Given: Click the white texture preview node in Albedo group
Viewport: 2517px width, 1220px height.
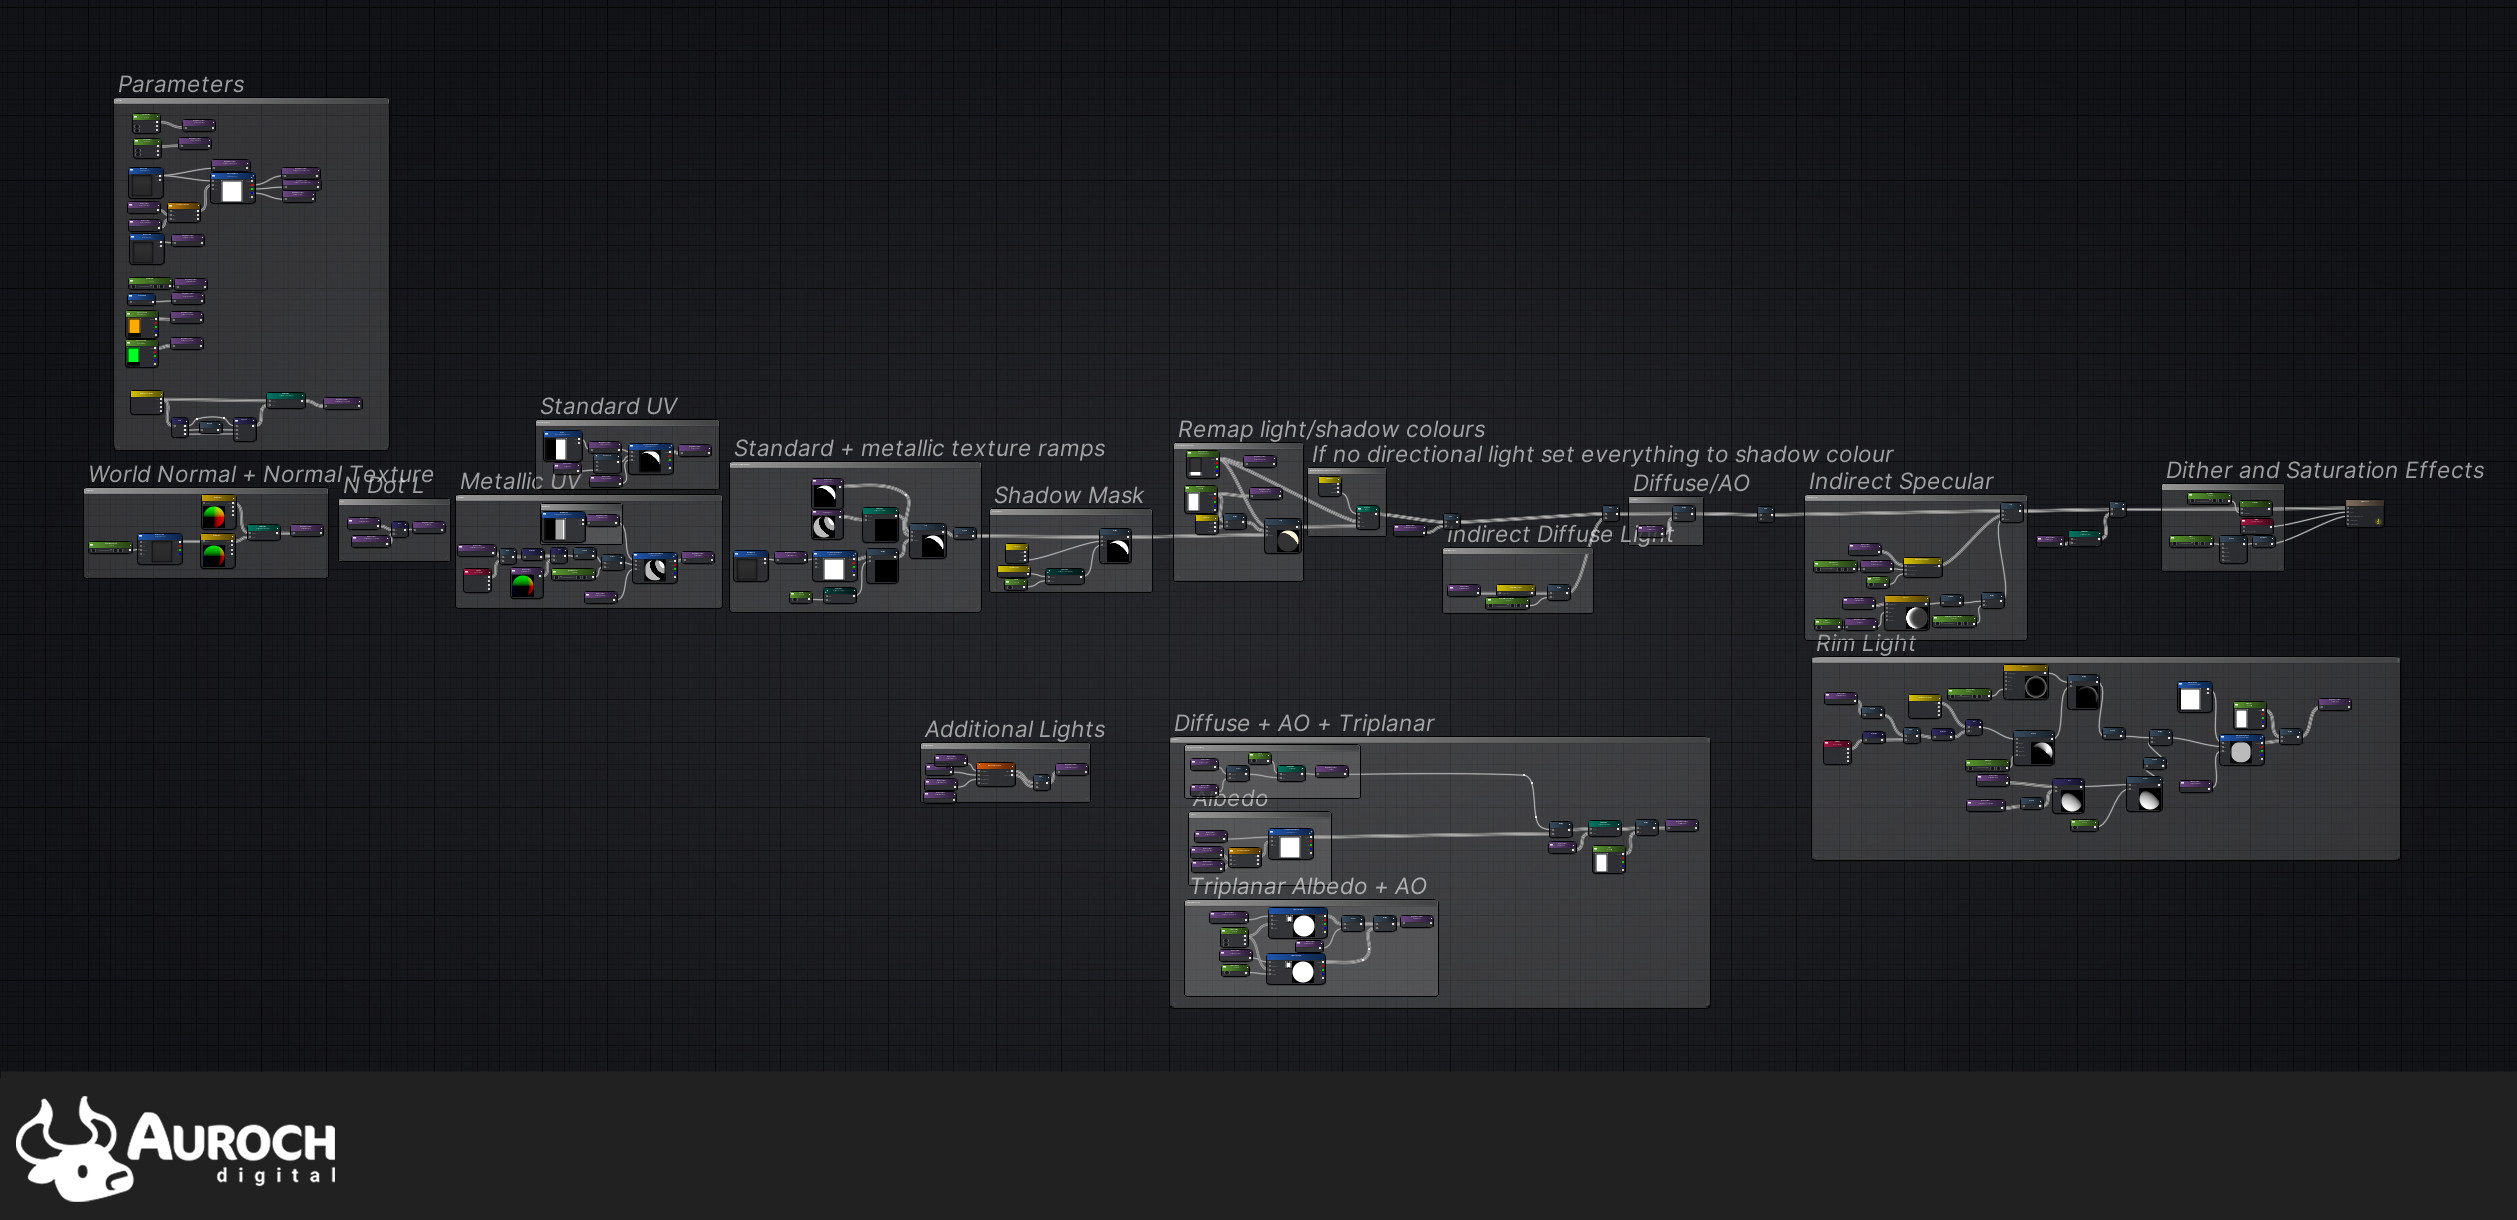Looking at the screenshot, I should pyautogui.click(x=1290, y=845).
